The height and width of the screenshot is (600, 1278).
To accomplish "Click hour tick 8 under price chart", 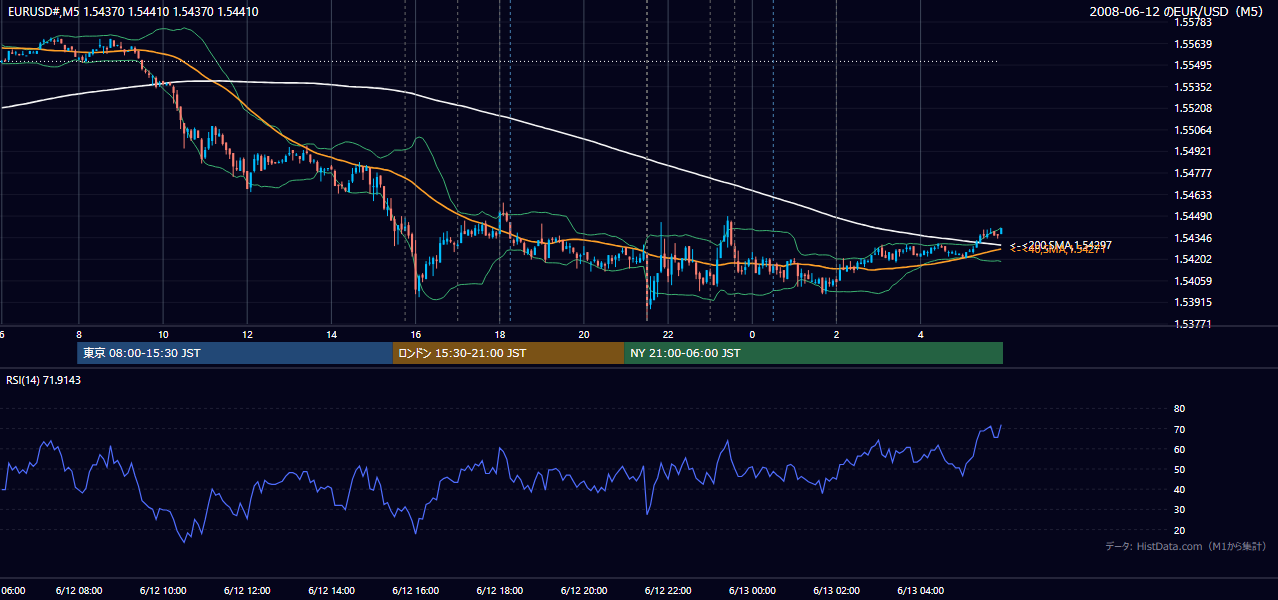I will (x=78, y=334).
